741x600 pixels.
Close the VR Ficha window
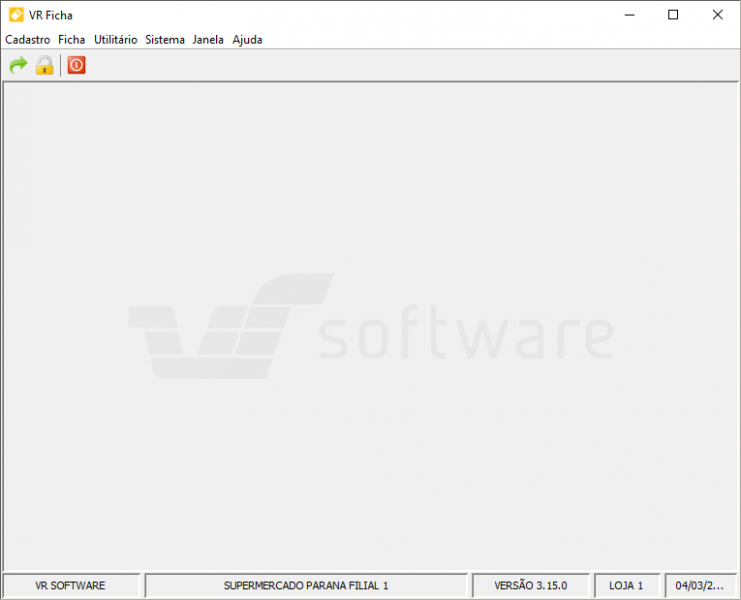(x=717, y=15)
